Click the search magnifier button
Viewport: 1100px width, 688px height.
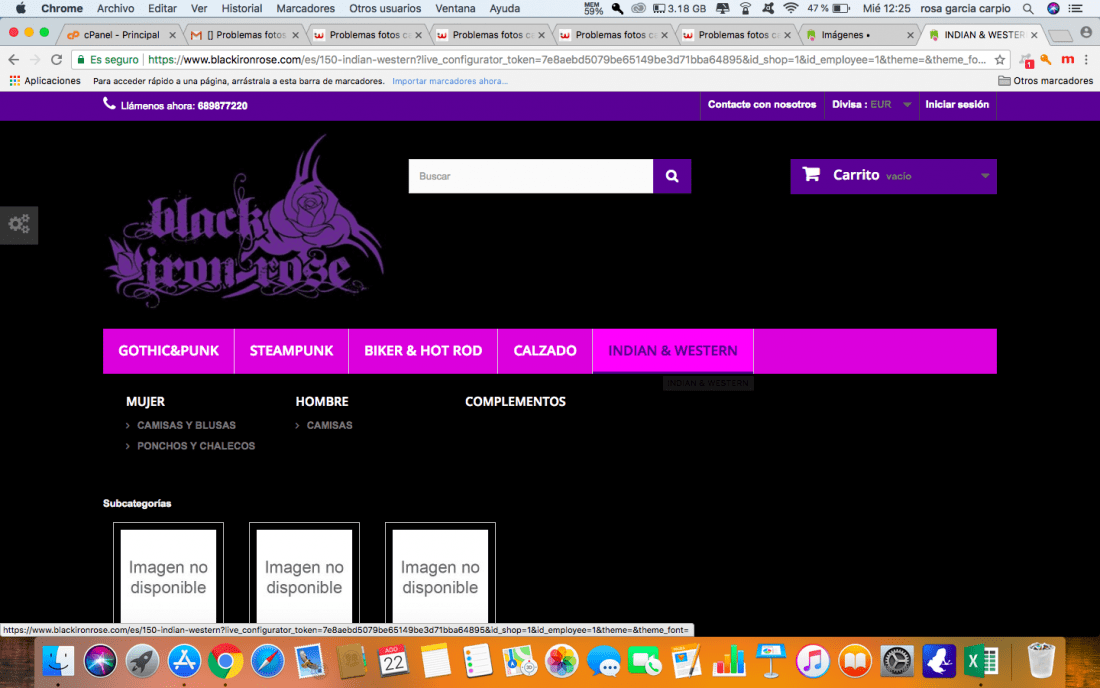point(671,176)
